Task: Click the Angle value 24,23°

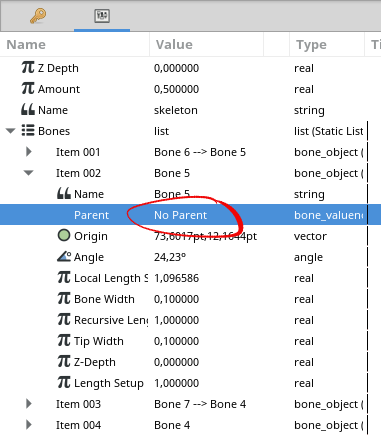Action: click(170, 257)
